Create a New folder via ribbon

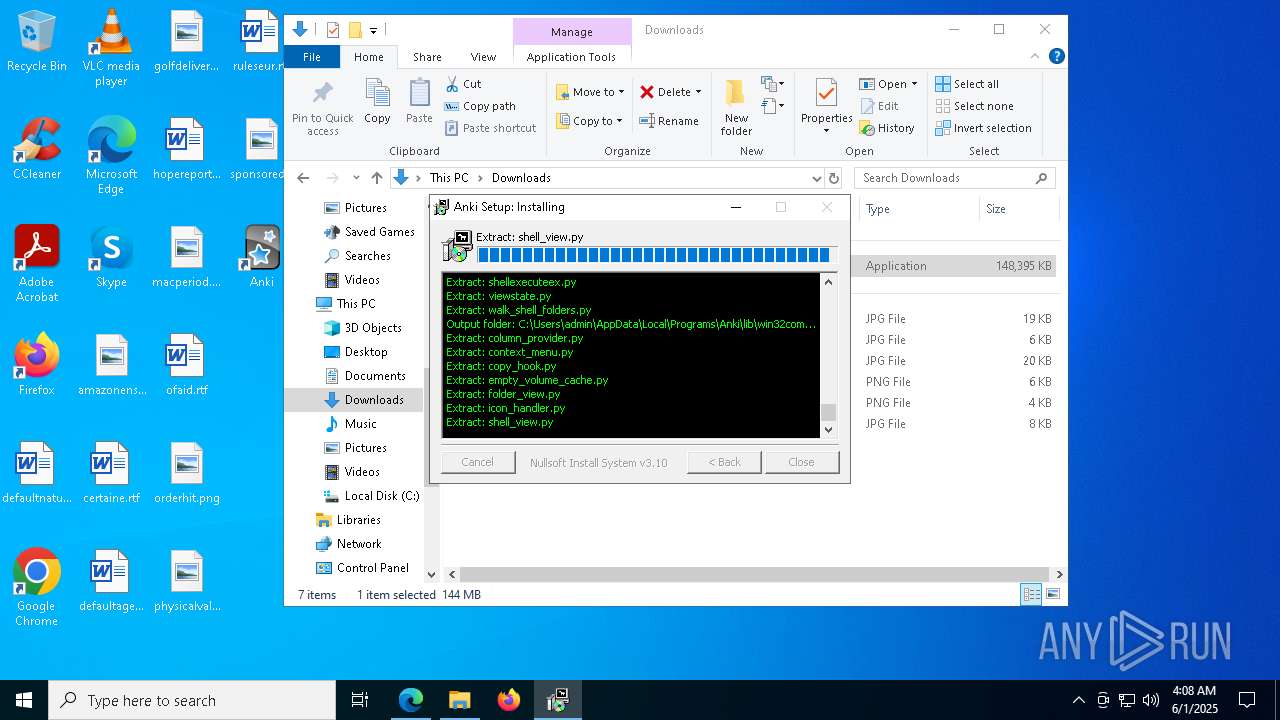coord(736,108)
